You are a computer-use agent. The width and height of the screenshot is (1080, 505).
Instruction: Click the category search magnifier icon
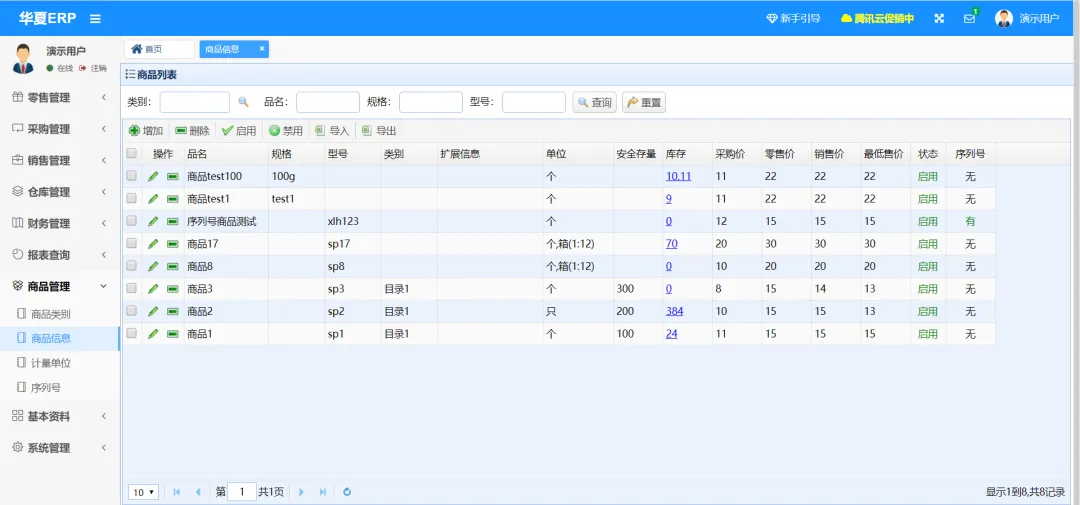pyautogui.click(x=243, y=102)
